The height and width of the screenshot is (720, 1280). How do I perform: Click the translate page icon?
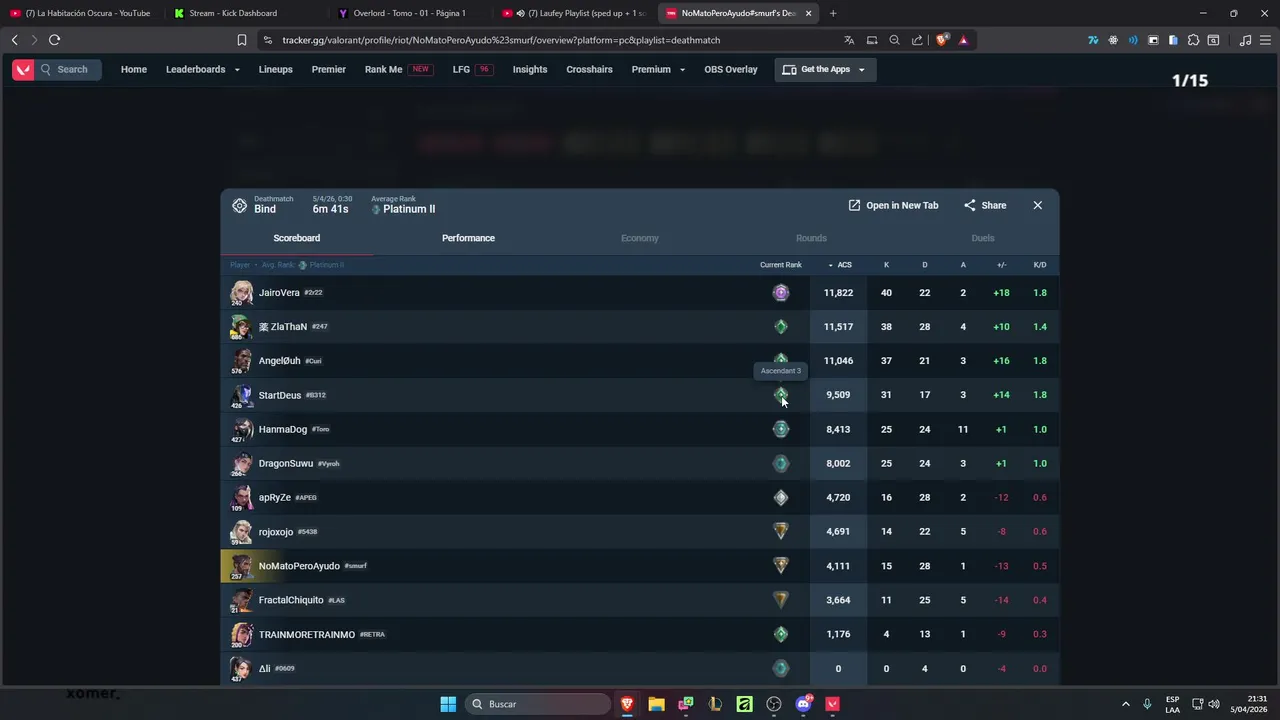tap(849, 40)
